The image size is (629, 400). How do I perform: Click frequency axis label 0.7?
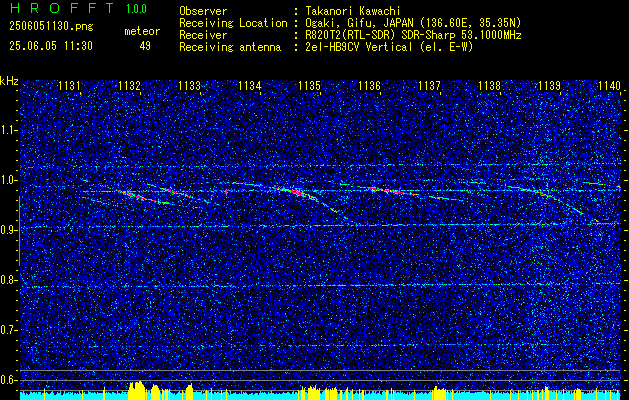click(x=8, y=330)
